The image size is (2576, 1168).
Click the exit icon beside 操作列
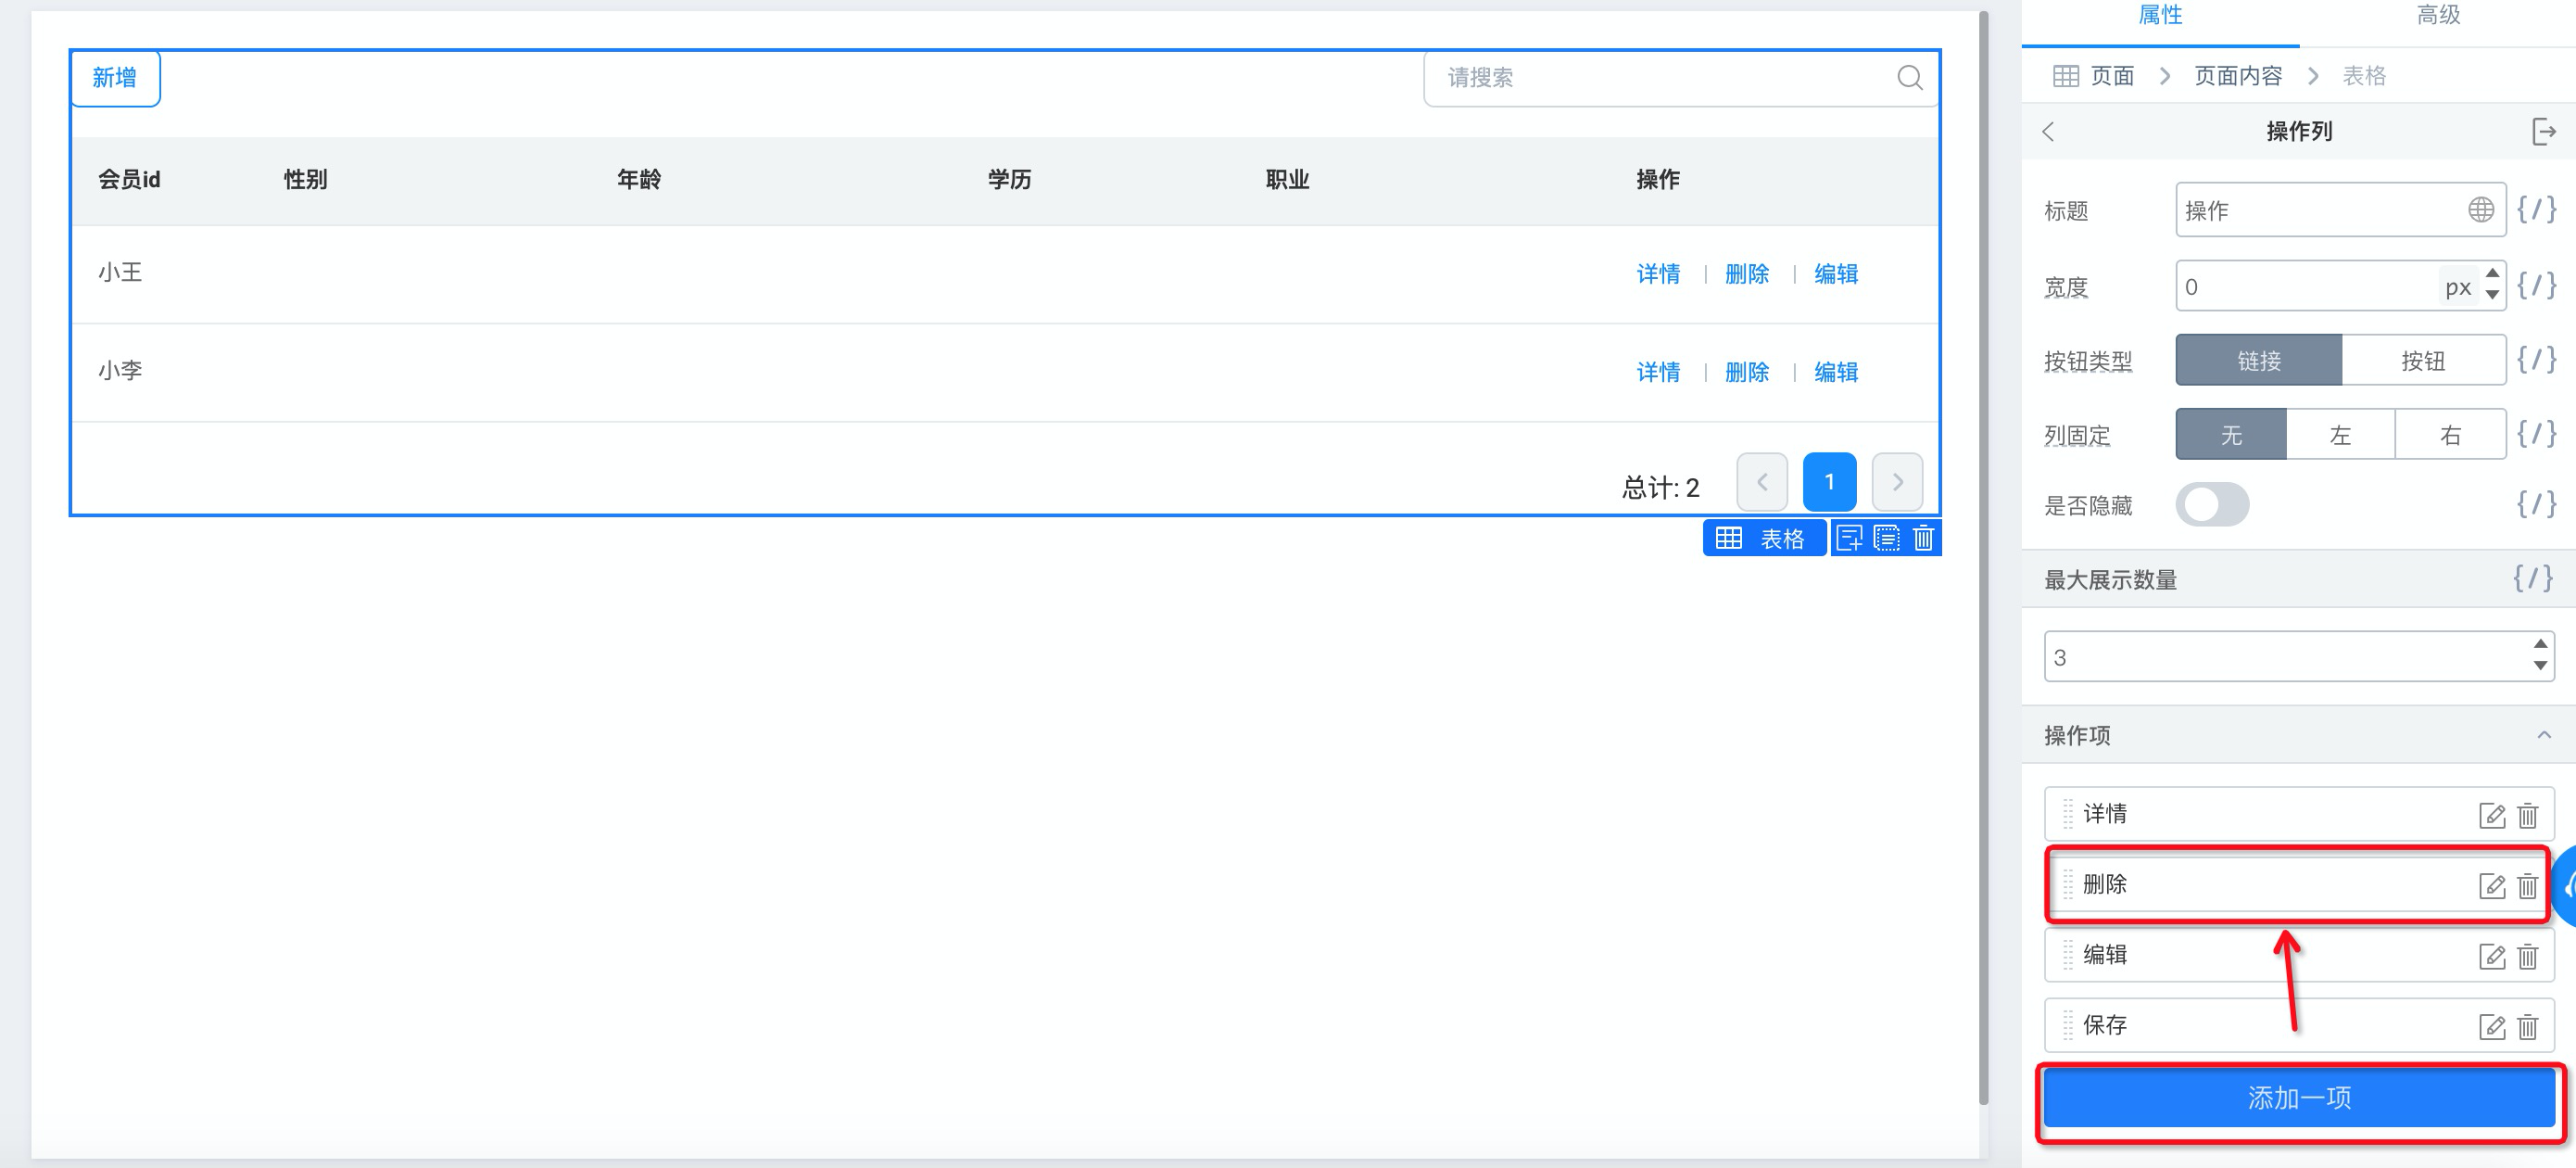(x=2543, y=131)
